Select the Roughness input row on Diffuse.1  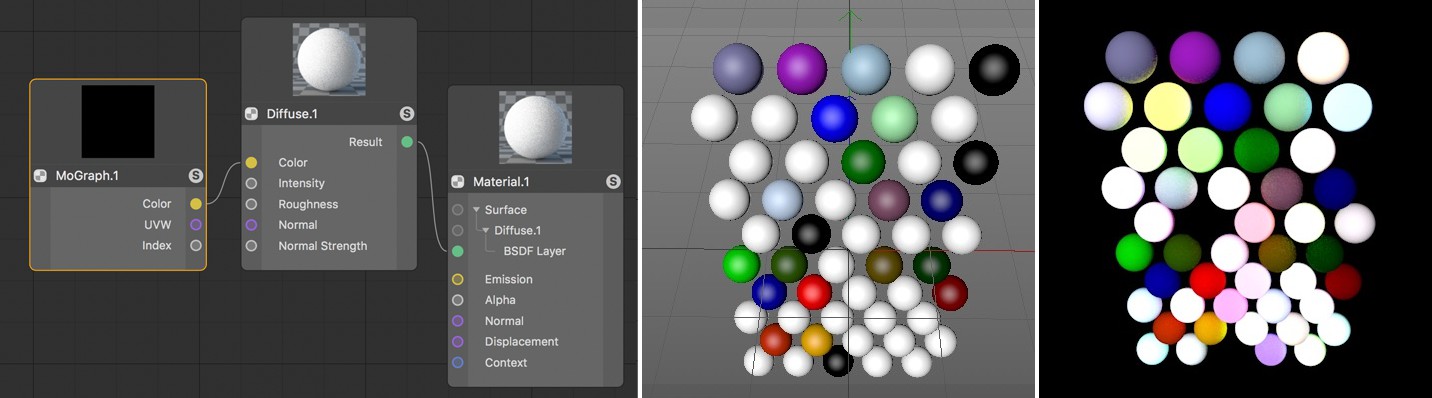[329, 204]
